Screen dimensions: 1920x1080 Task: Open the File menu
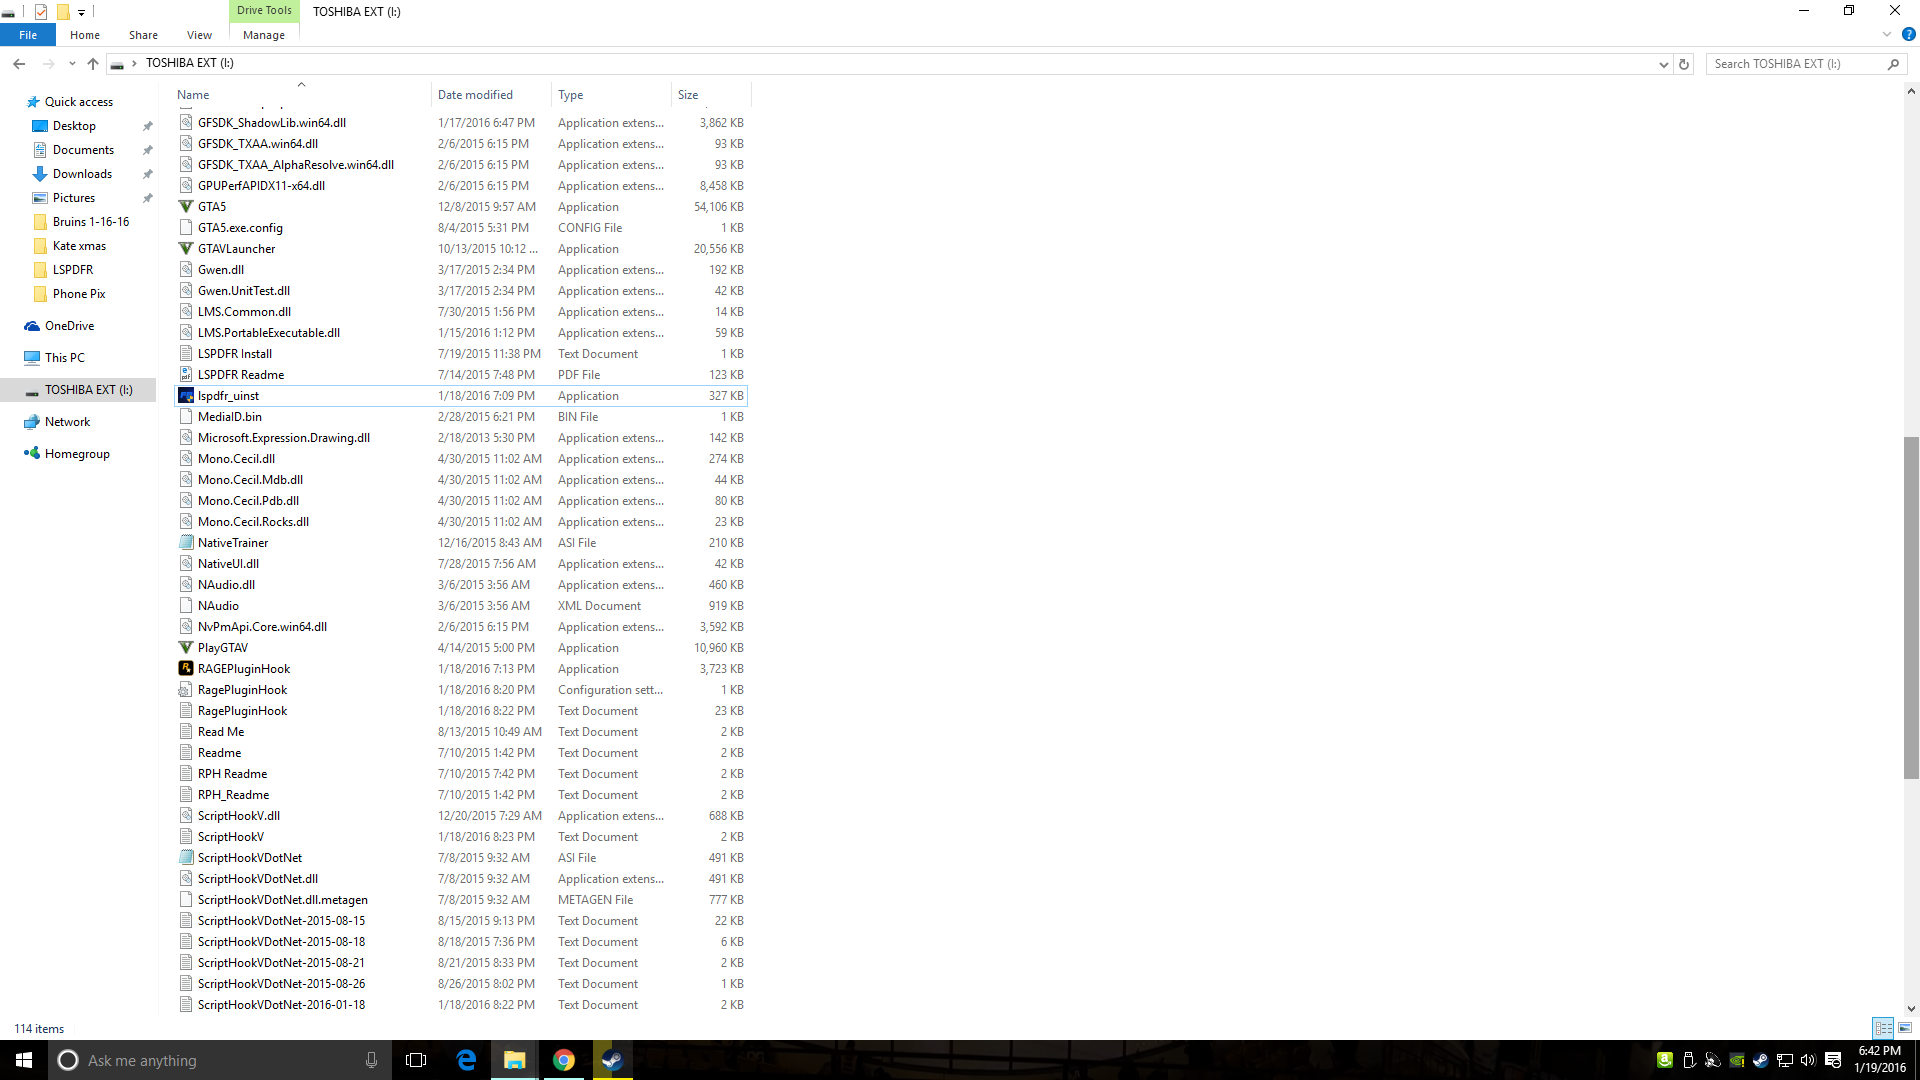click(28, 35)
